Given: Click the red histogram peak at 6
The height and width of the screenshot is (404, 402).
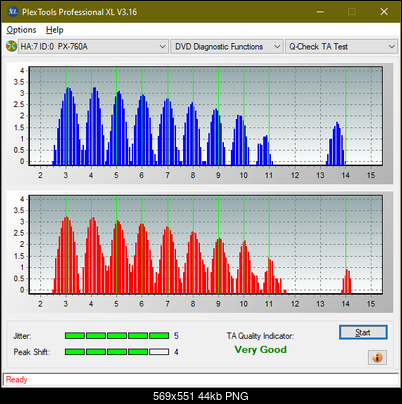Looking at the screenshot, I should (x=142, y=258).
